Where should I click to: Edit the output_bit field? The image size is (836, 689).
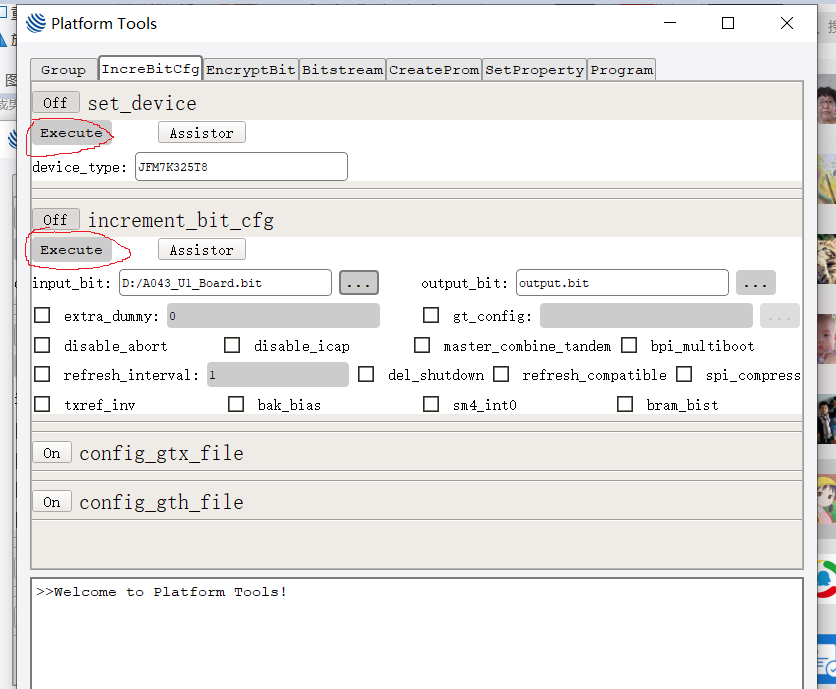point(622,283)
